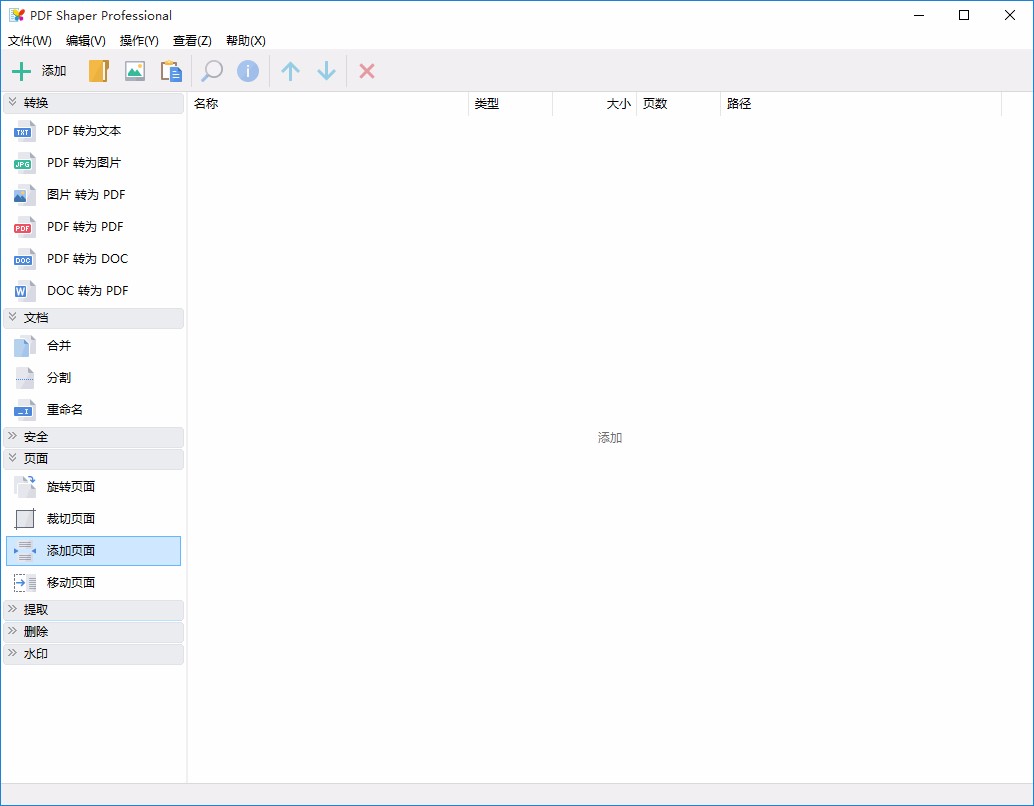This screenshot has width=1034, height=806.
Task: Click the blue info icon in toolbar
Action: [247, 70]
